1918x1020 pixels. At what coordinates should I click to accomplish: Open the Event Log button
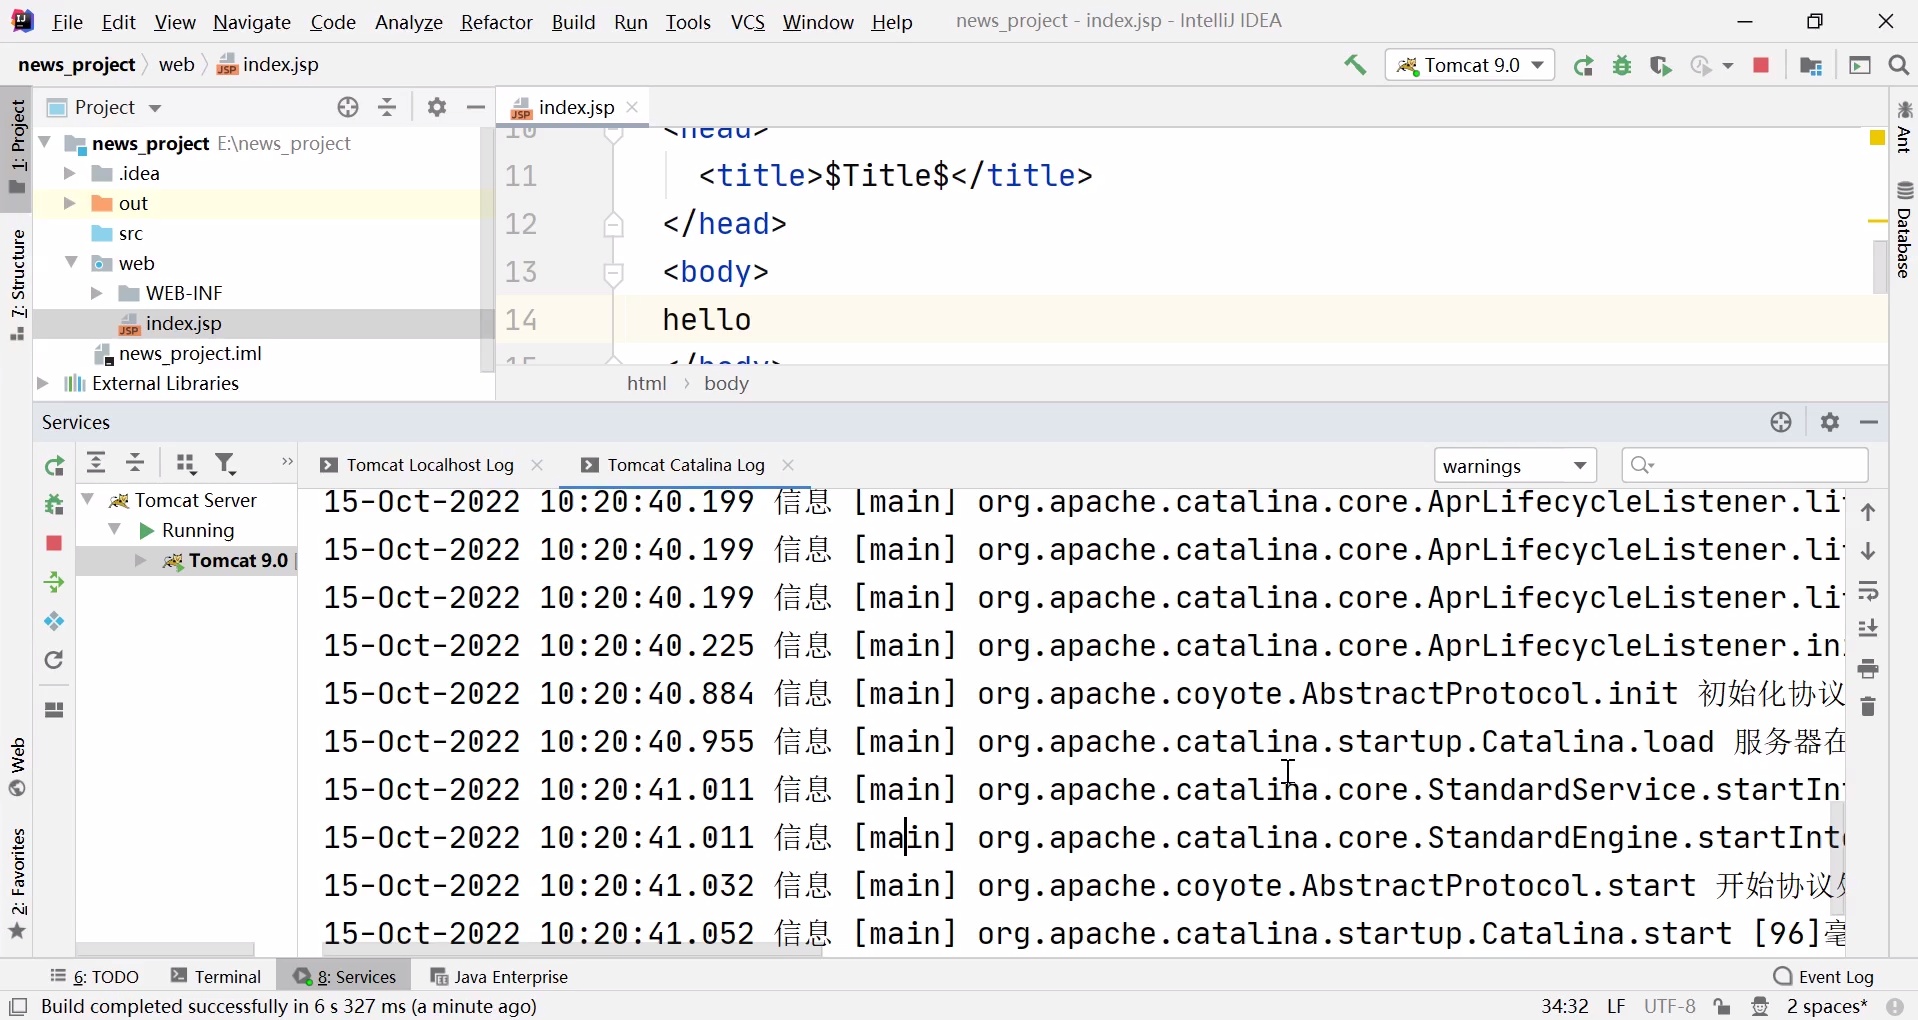(1825, 977)
